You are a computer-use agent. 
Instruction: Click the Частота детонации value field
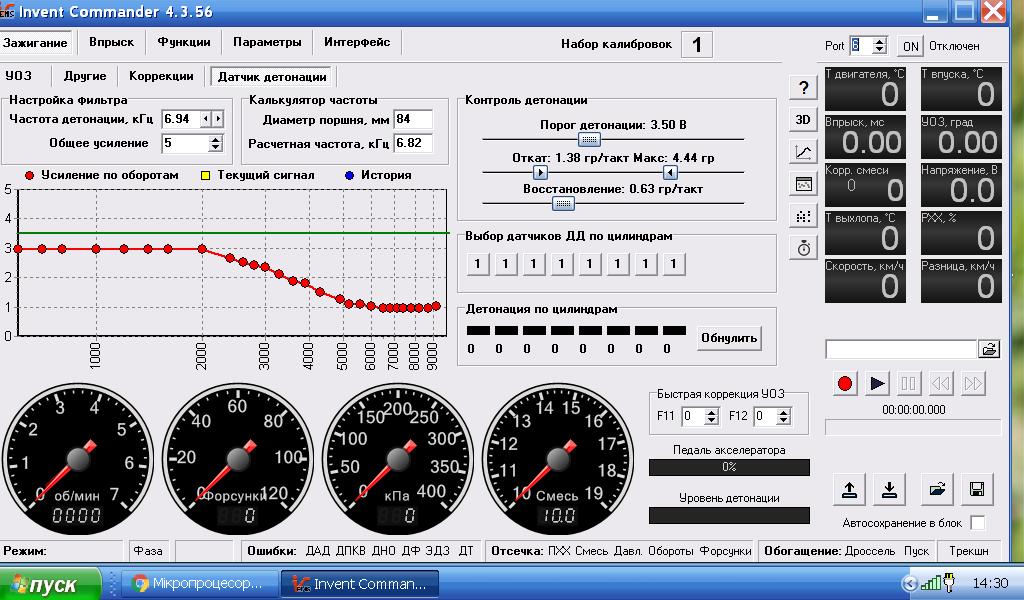tap(181, 119)
